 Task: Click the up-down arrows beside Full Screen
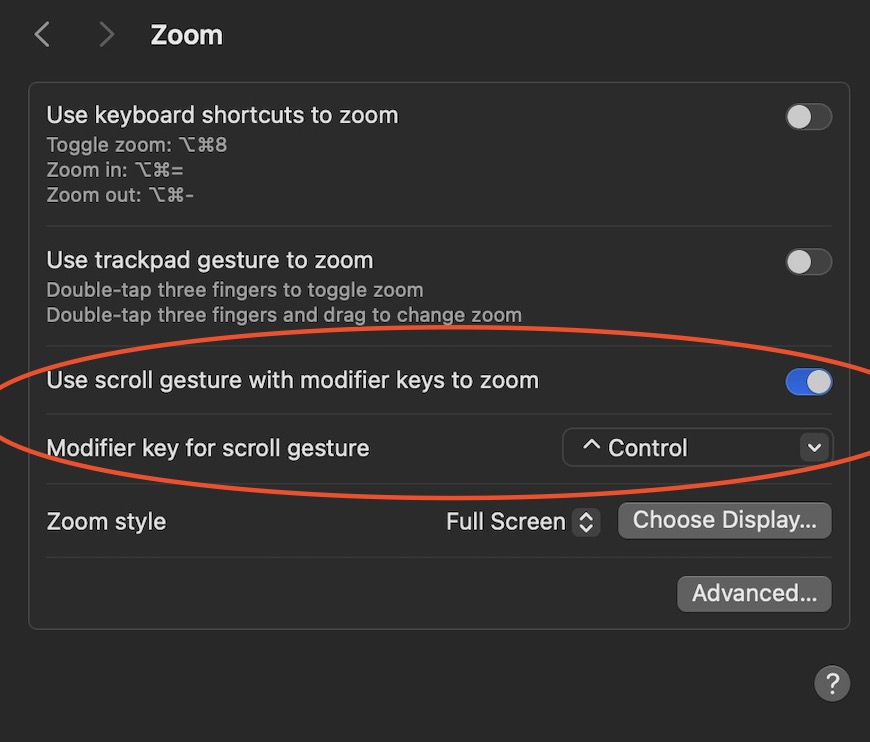pyautogui.click(x=586, y=522)
